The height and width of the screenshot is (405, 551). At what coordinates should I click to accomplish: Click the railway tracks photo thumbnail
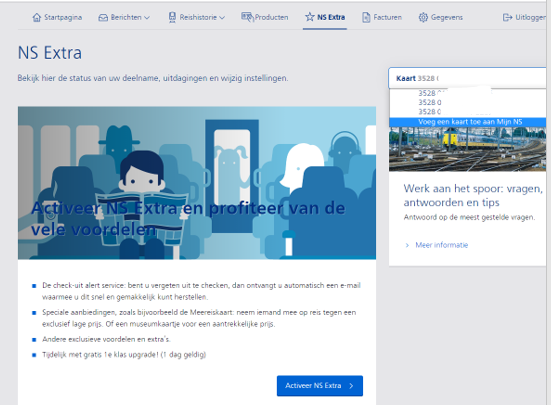[467, 149]
